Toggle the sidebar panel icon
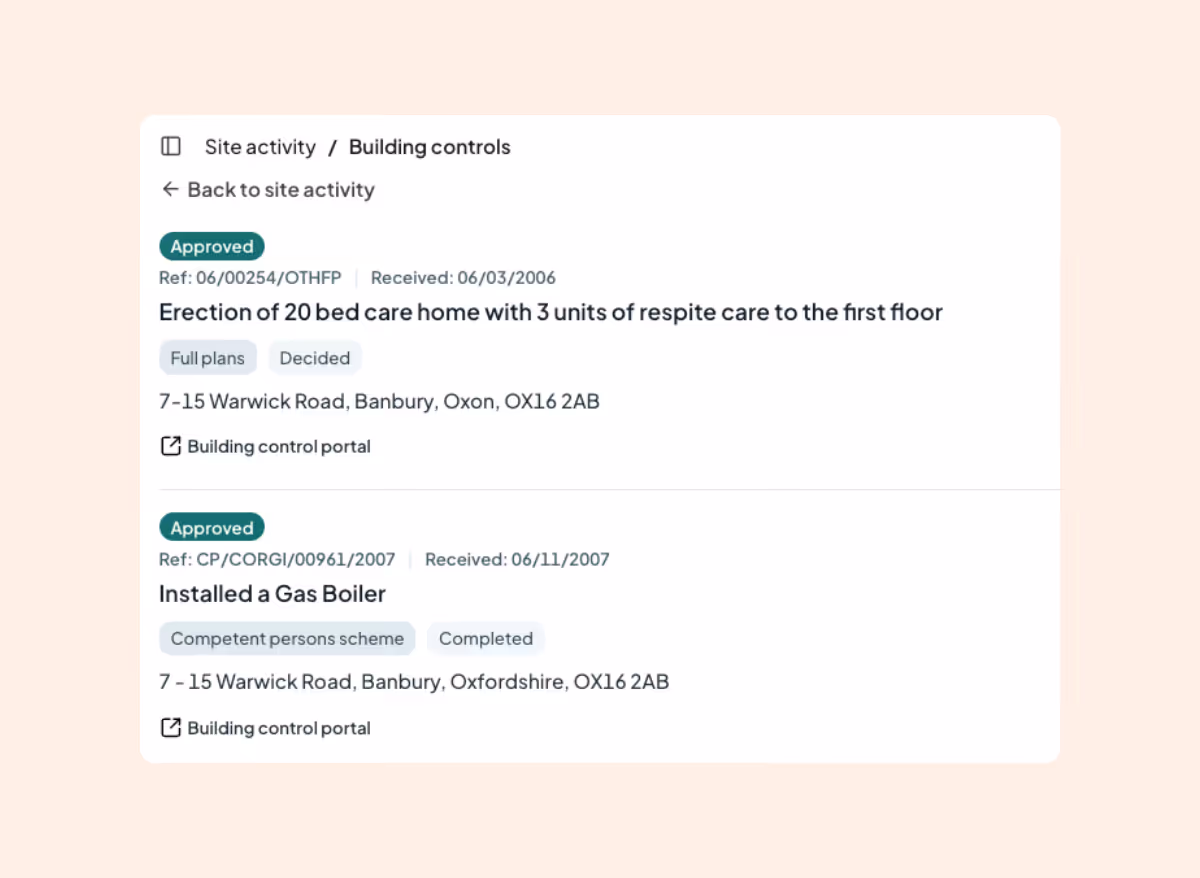The image size is (1200, 878). coord(170,146)
